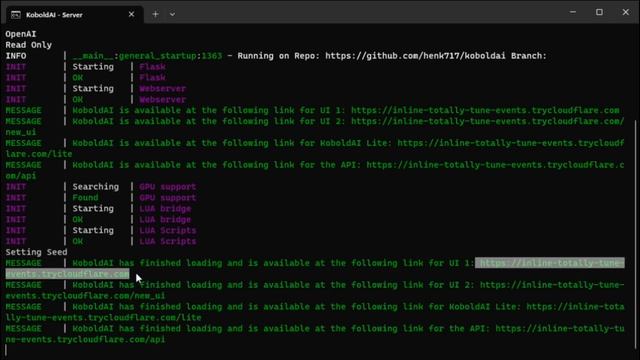The height and width of the screenshot is (360, 640).
Task: Click 'Starting' in the Flask row
Action: [x=93, y=67]
